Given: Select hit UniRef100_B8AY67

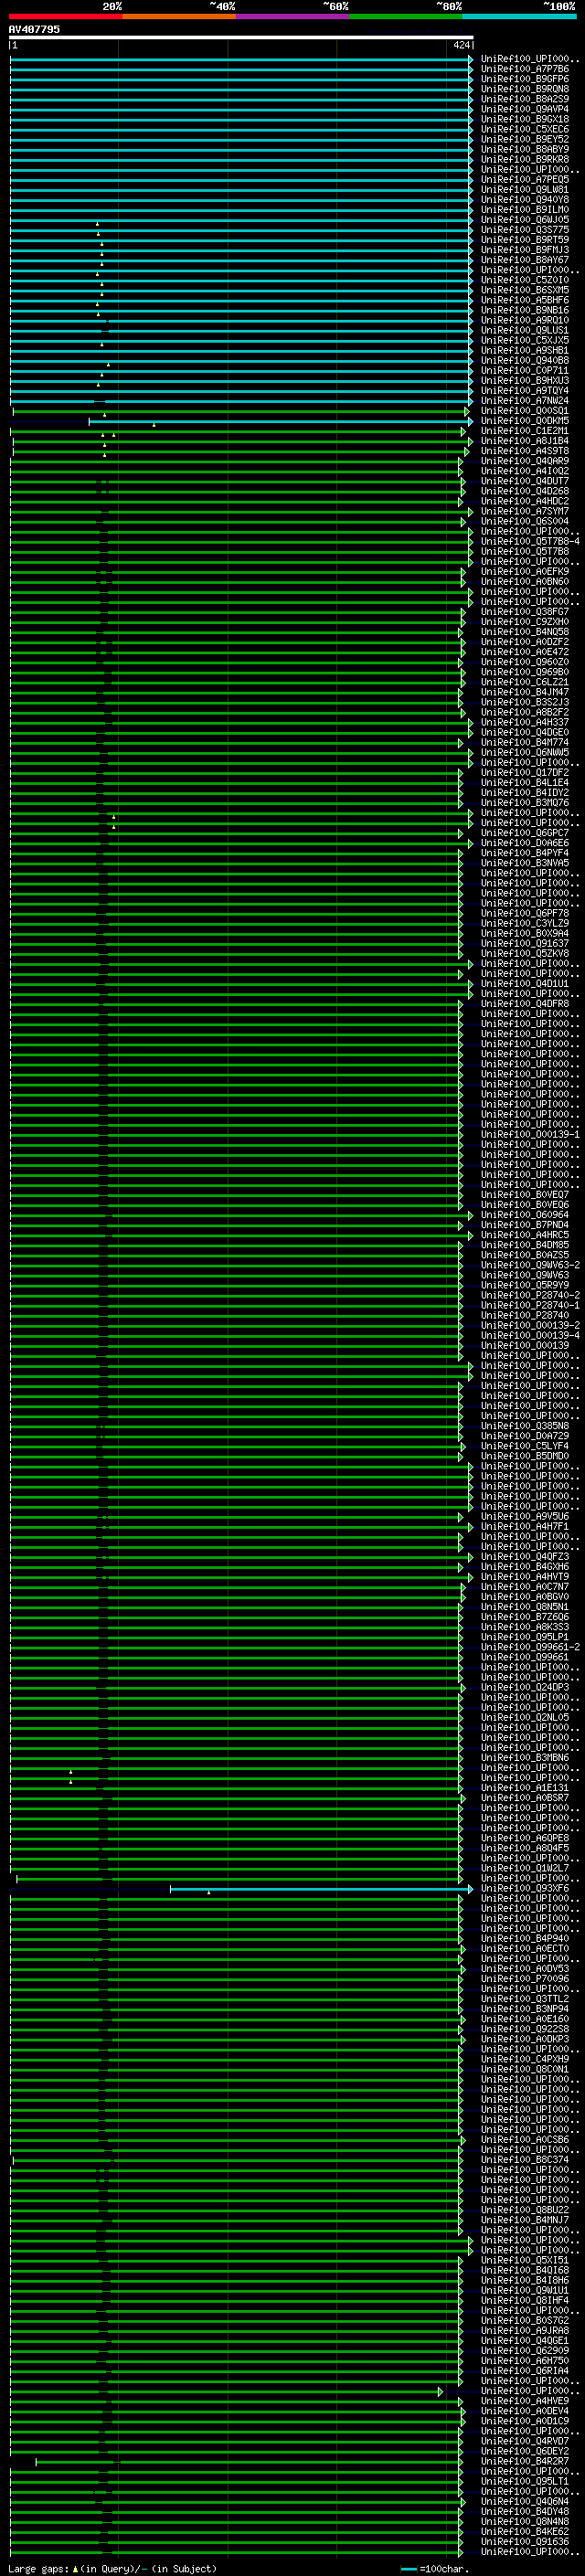Looking at the screenshot, I should pyautogui.click(x=525, y=260).
